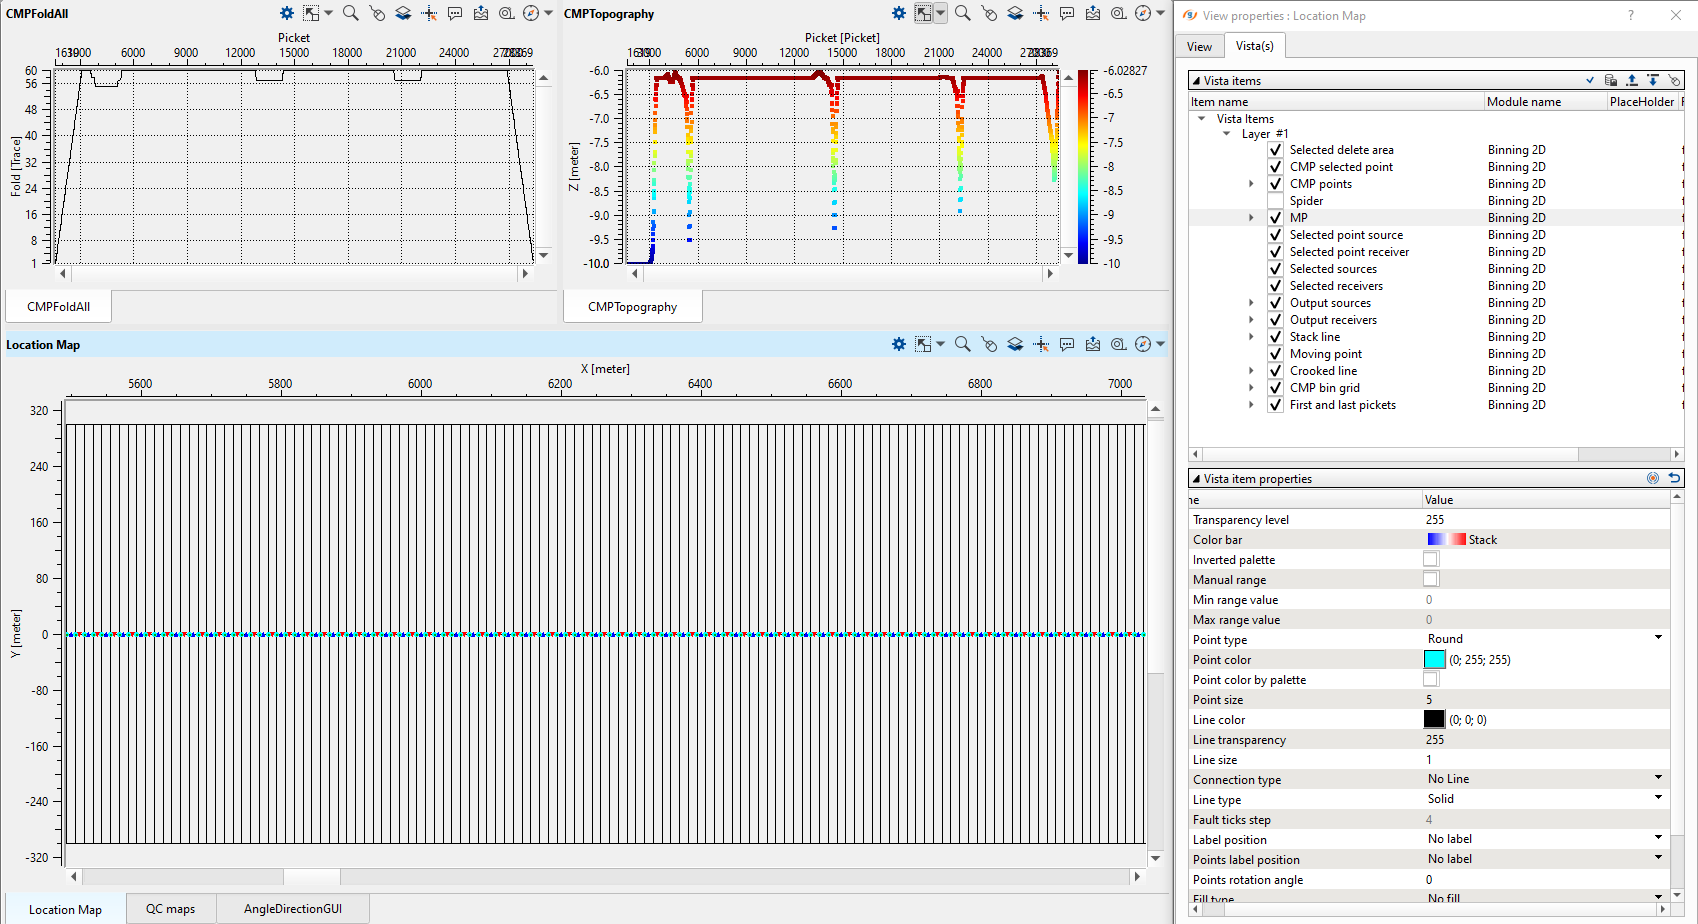Viewport: 1698px width, 924px height.
Task: Click the cyan Point color swatch
Action: click(1434, 659)
